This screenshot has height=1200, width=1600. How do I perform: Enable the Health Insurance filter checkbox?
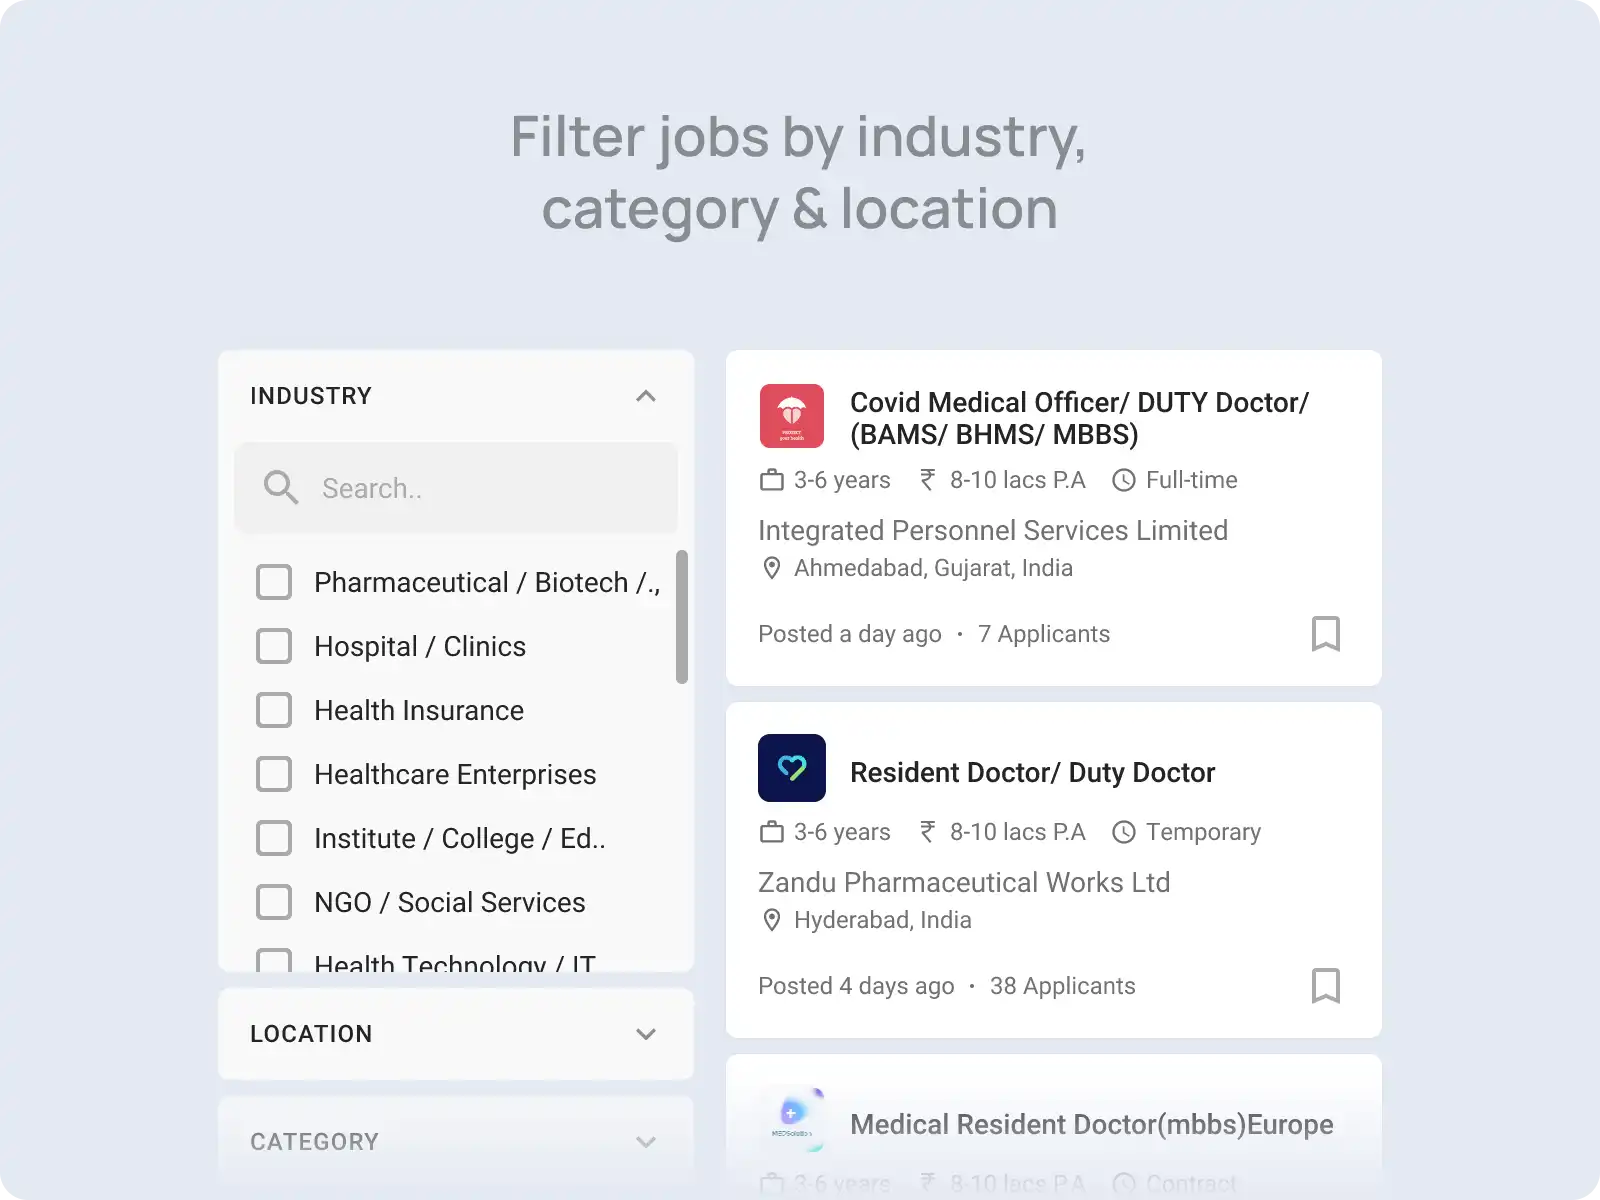(274, 710)
